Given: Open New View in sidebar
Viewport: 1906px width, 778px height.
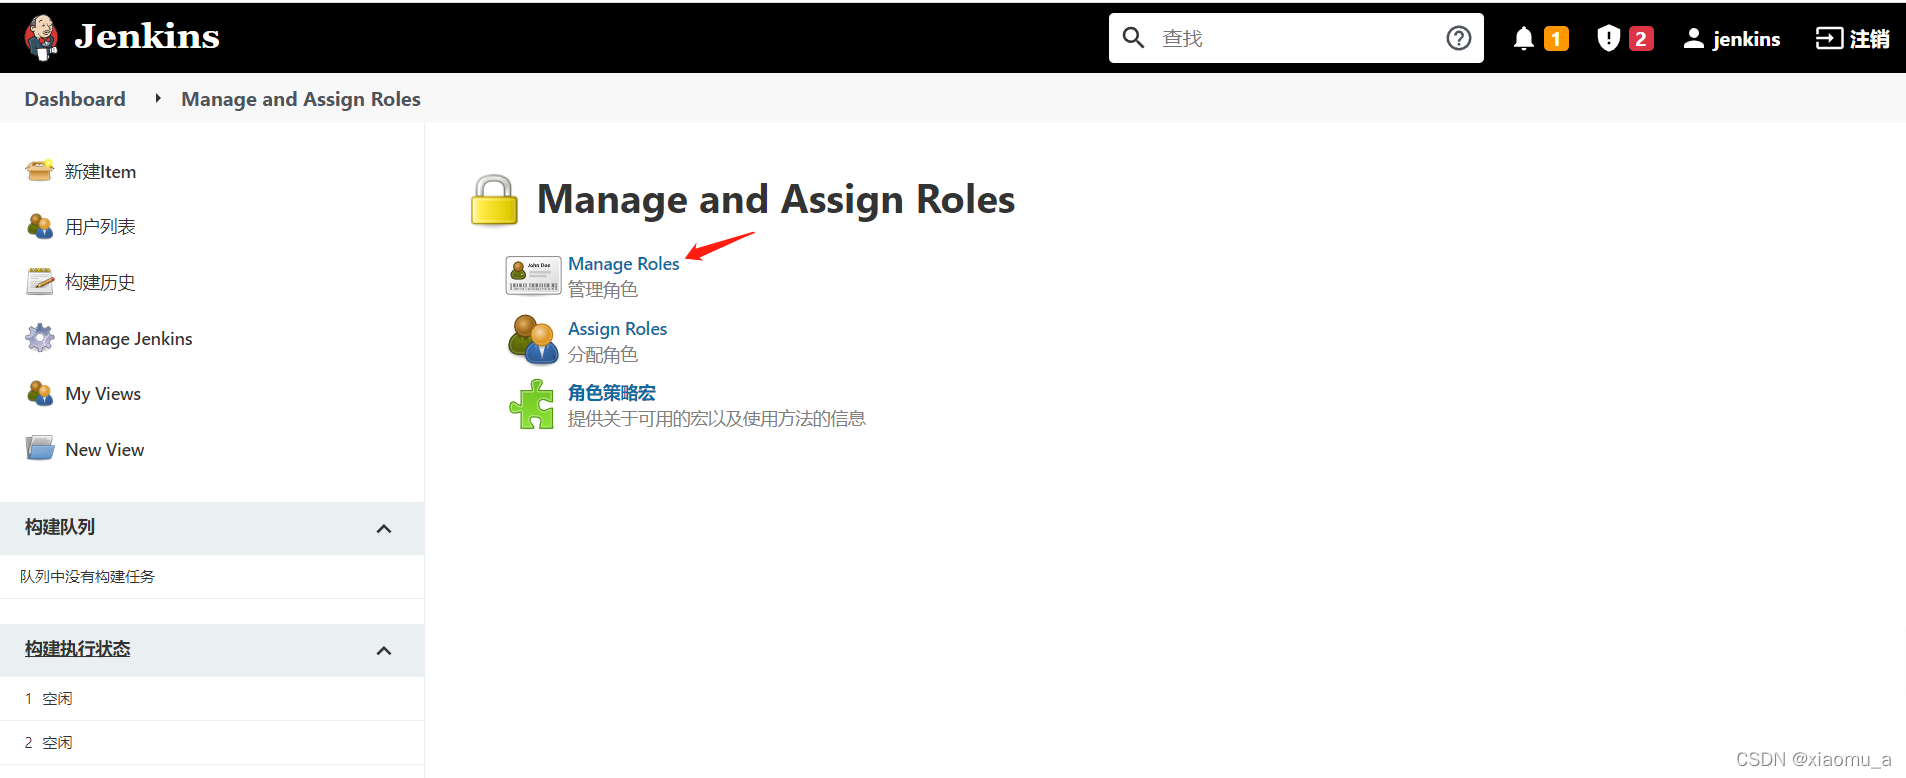Looking at the screenshot, I should (105, 450).
